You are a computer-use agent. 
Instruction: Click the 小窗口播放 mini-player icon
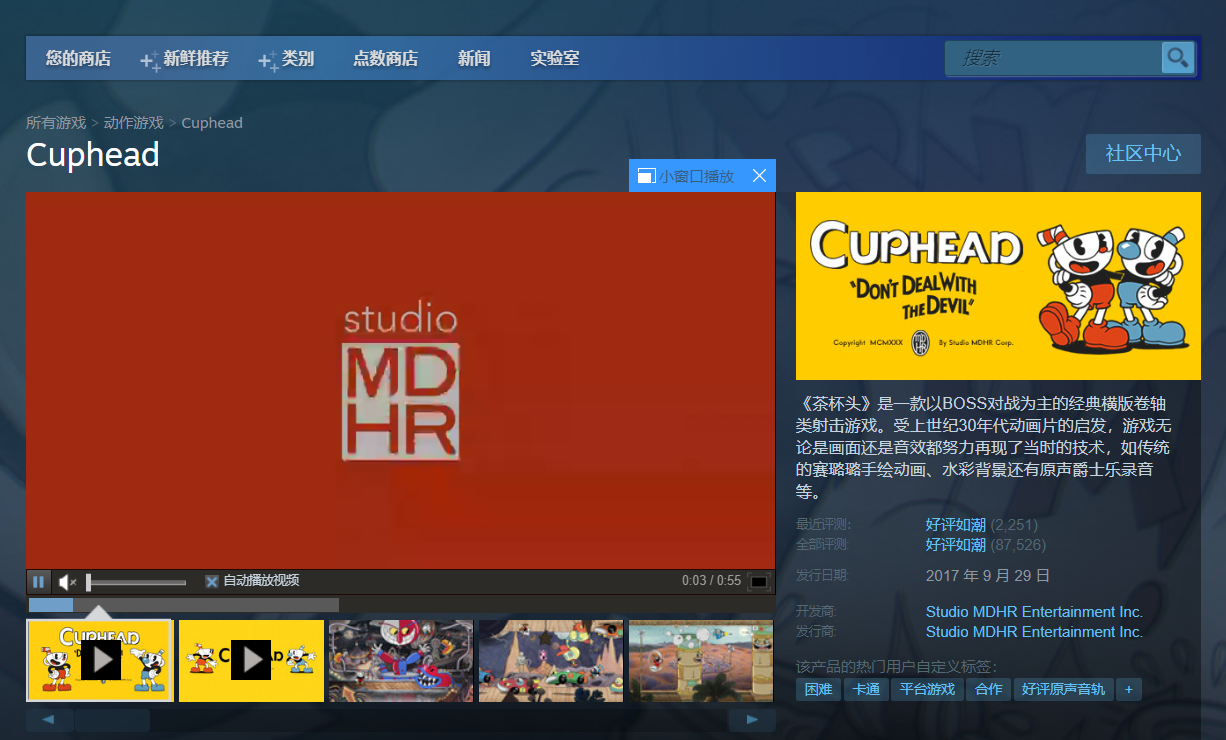point(646,176)
